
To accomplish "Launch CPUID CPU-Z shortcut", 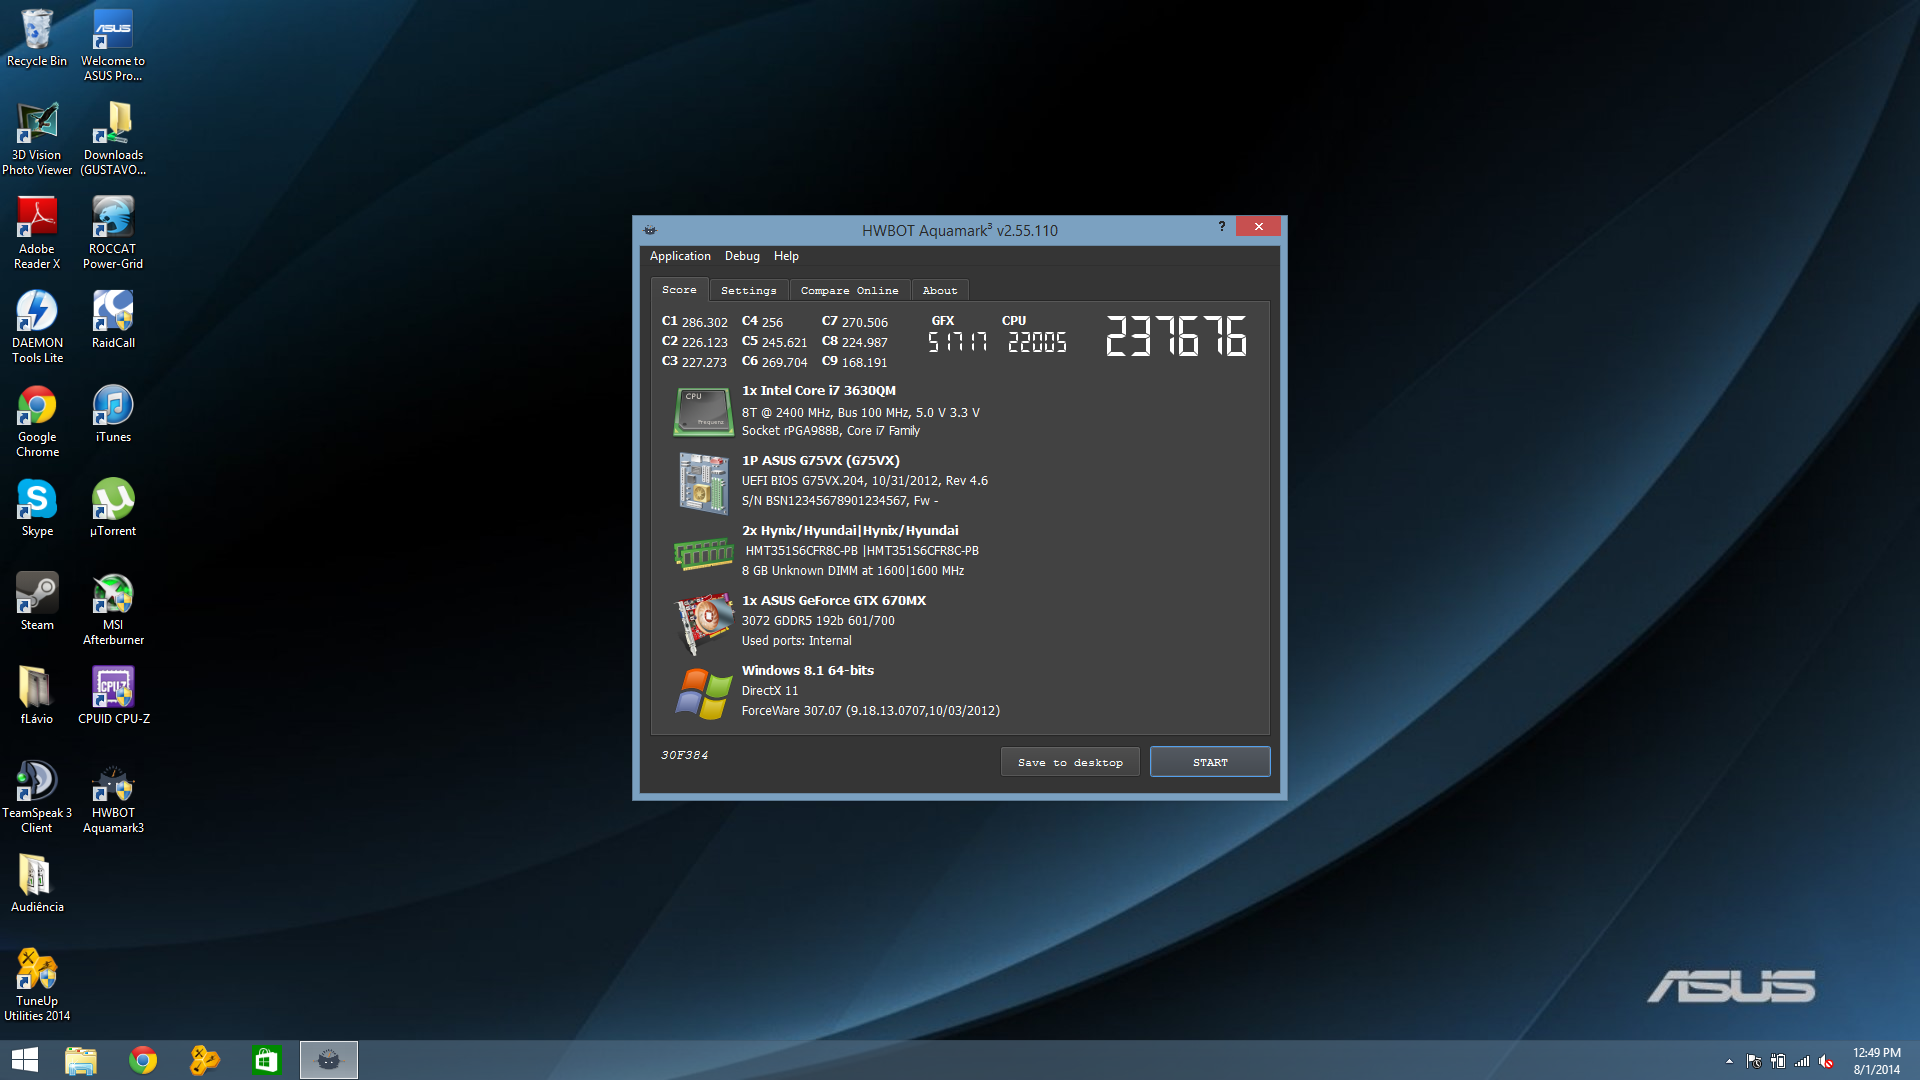I will 113,696.
